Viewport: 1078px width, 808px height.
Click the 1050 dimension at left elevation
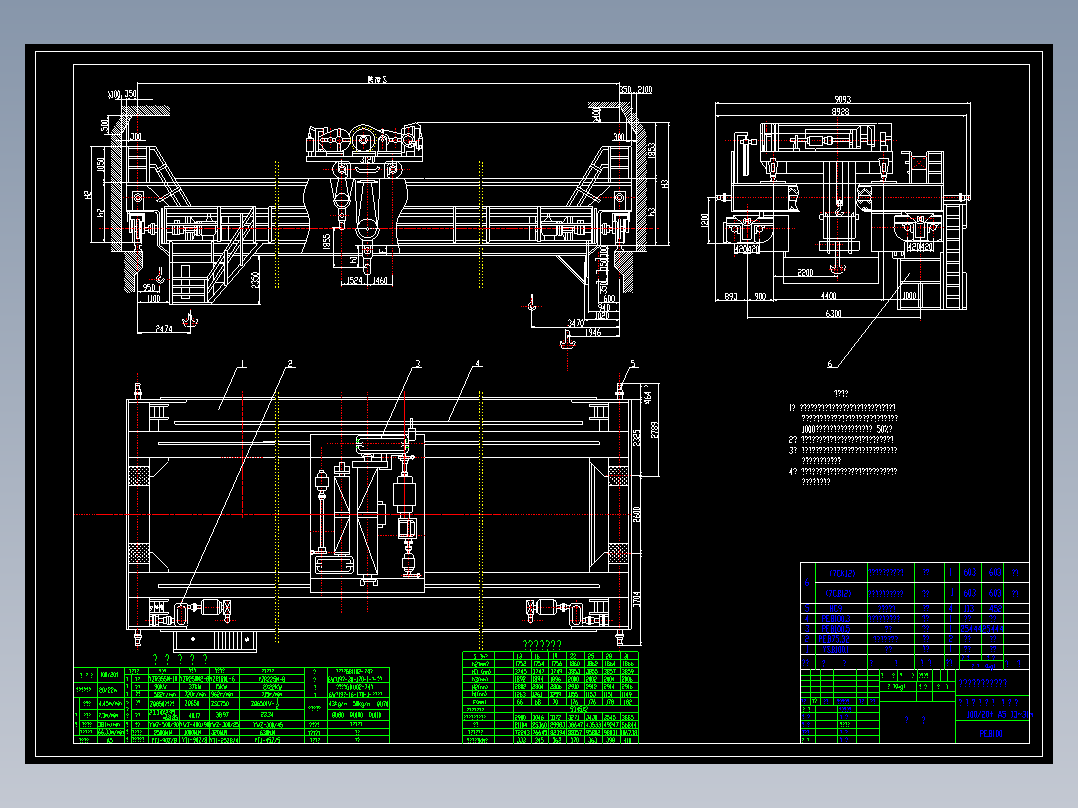tap(100, 166)
